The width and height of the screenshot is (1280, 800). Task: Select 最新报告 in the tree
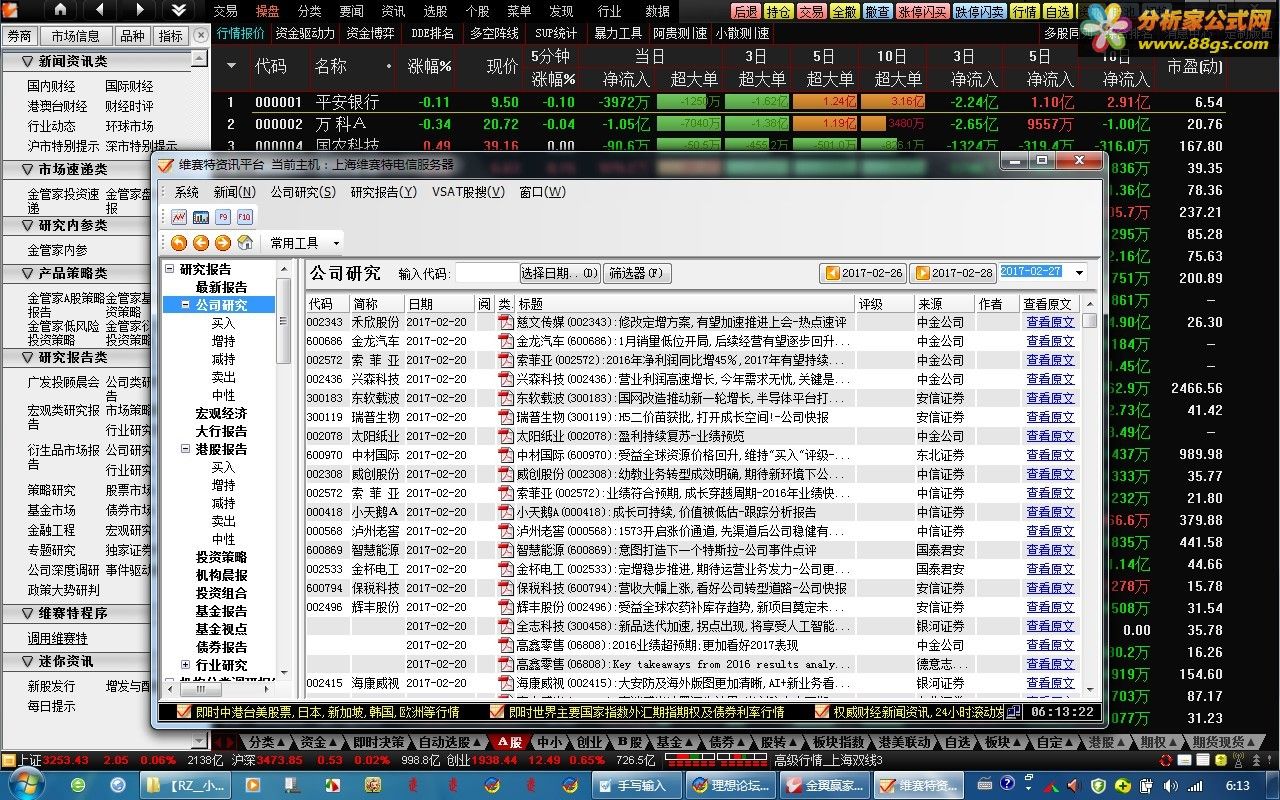click(x=221, y=287)
